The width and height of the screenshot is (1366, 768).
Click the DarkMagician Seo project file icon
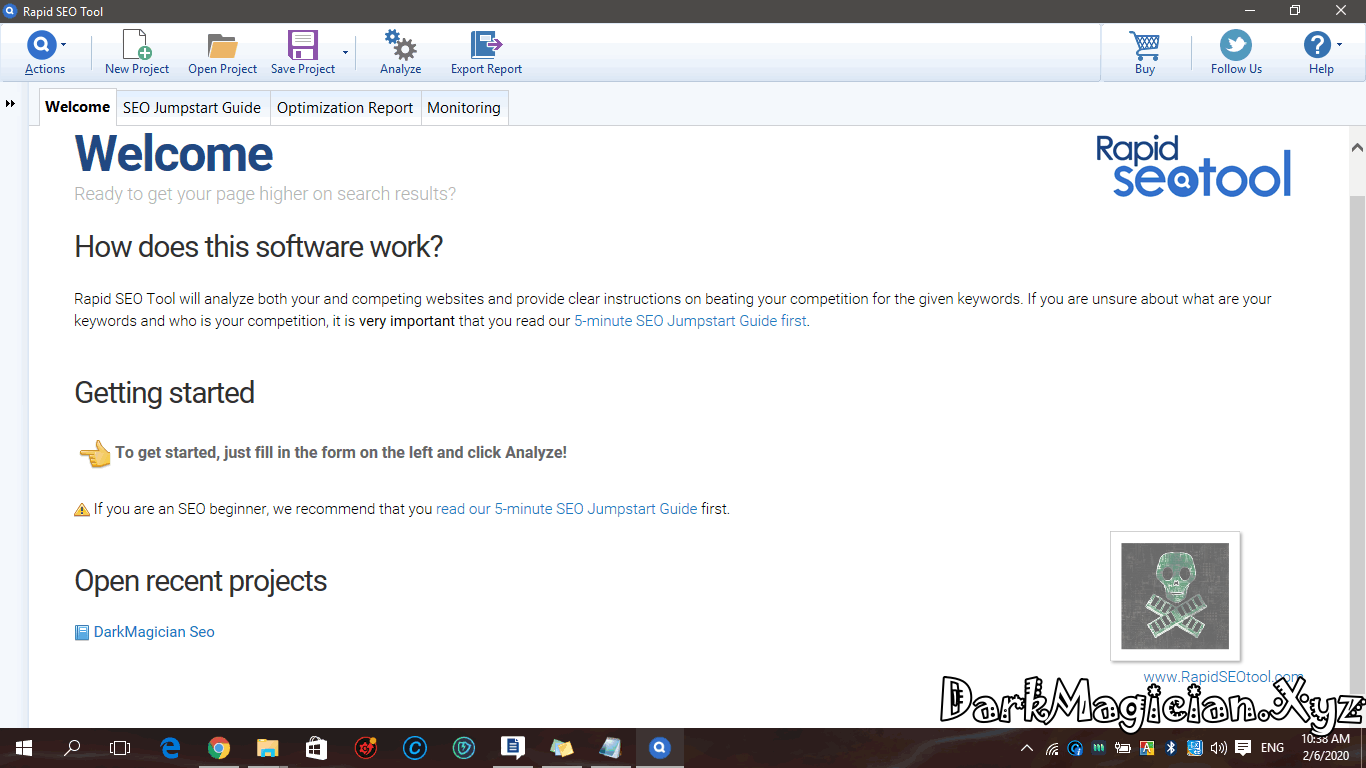82,632
